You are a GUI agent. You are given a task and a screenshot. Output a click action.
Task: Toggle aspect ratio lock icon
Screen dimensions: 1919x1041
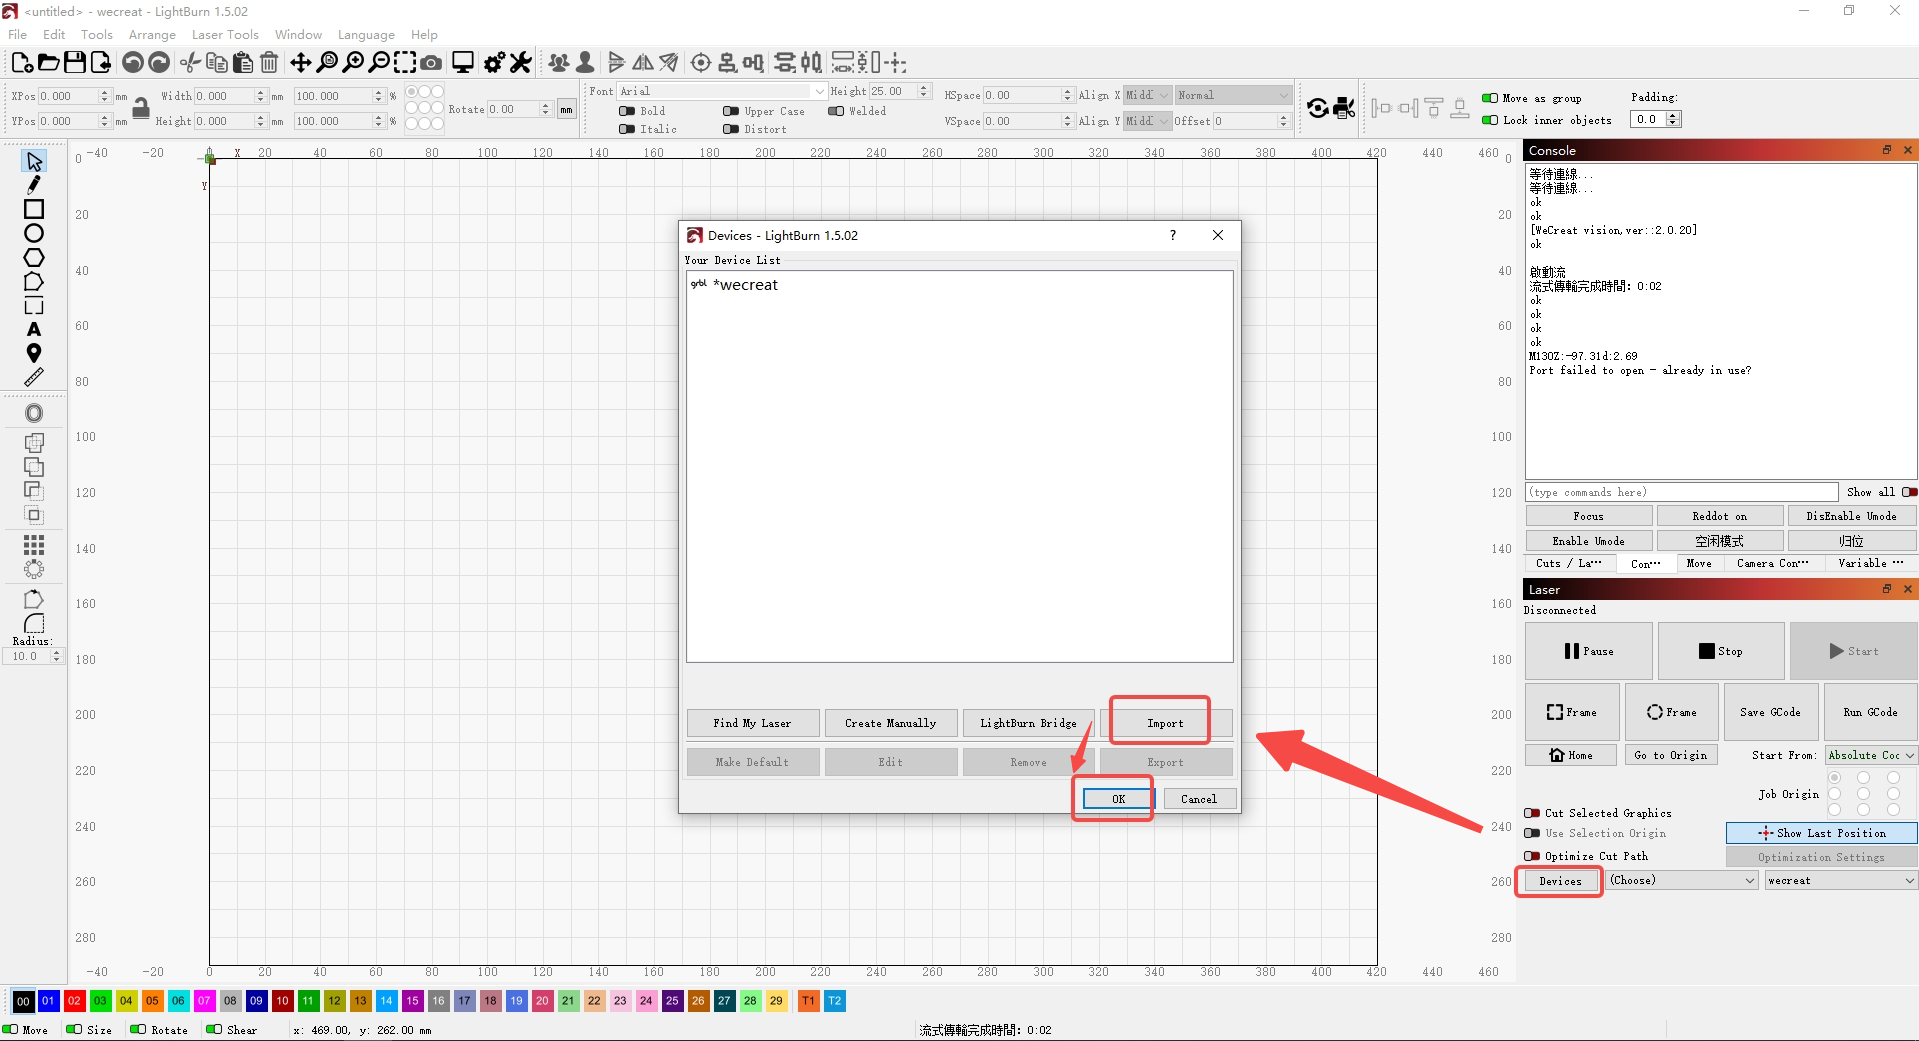141,108
